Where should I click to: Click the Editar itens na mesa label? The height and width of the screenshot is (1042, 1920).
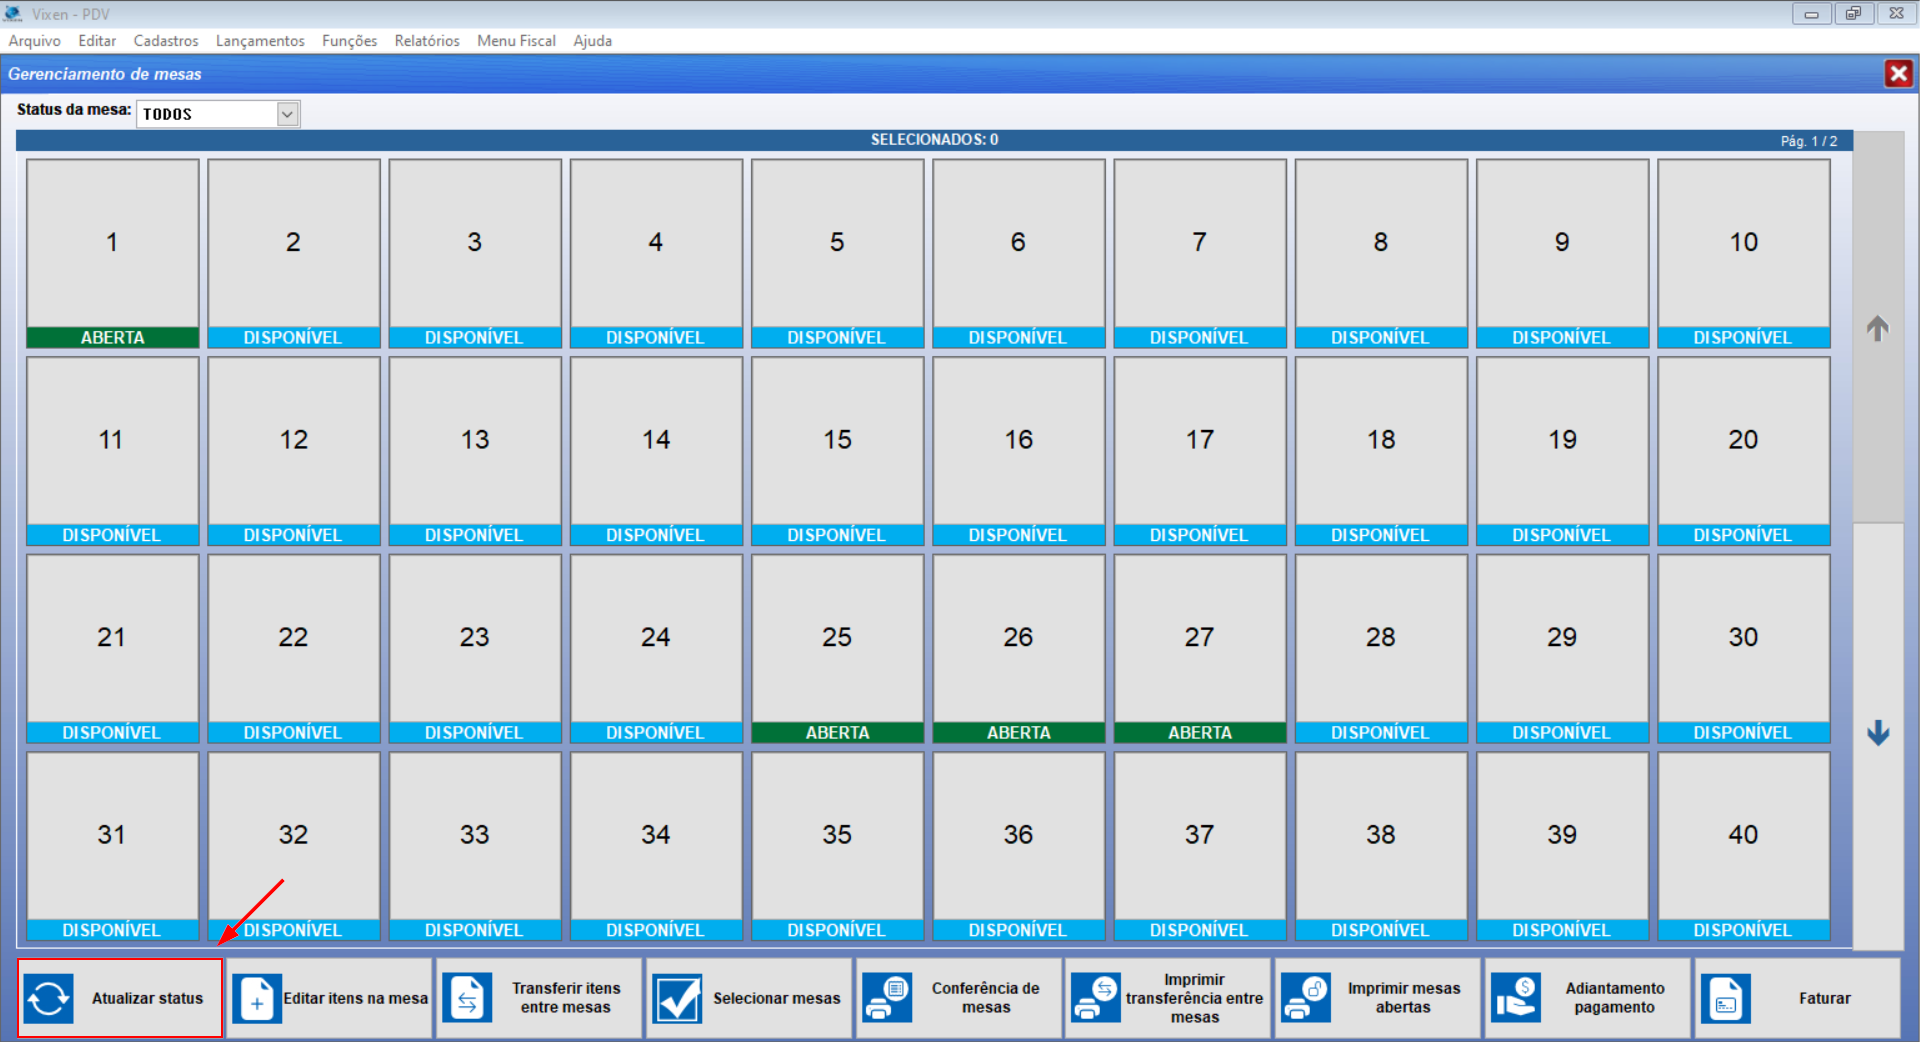(355, 998)
